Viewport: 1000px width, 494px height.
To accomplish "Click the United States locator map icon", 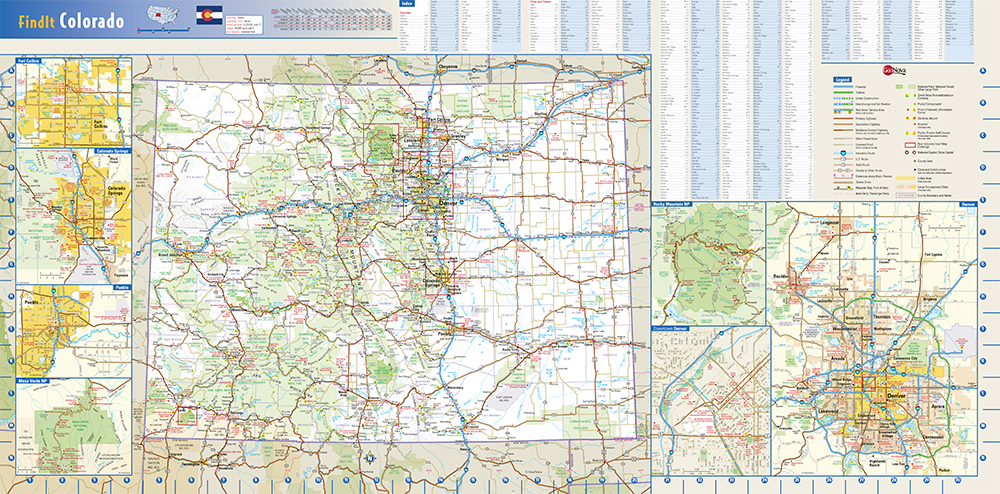I will click(x=163, y=15).
